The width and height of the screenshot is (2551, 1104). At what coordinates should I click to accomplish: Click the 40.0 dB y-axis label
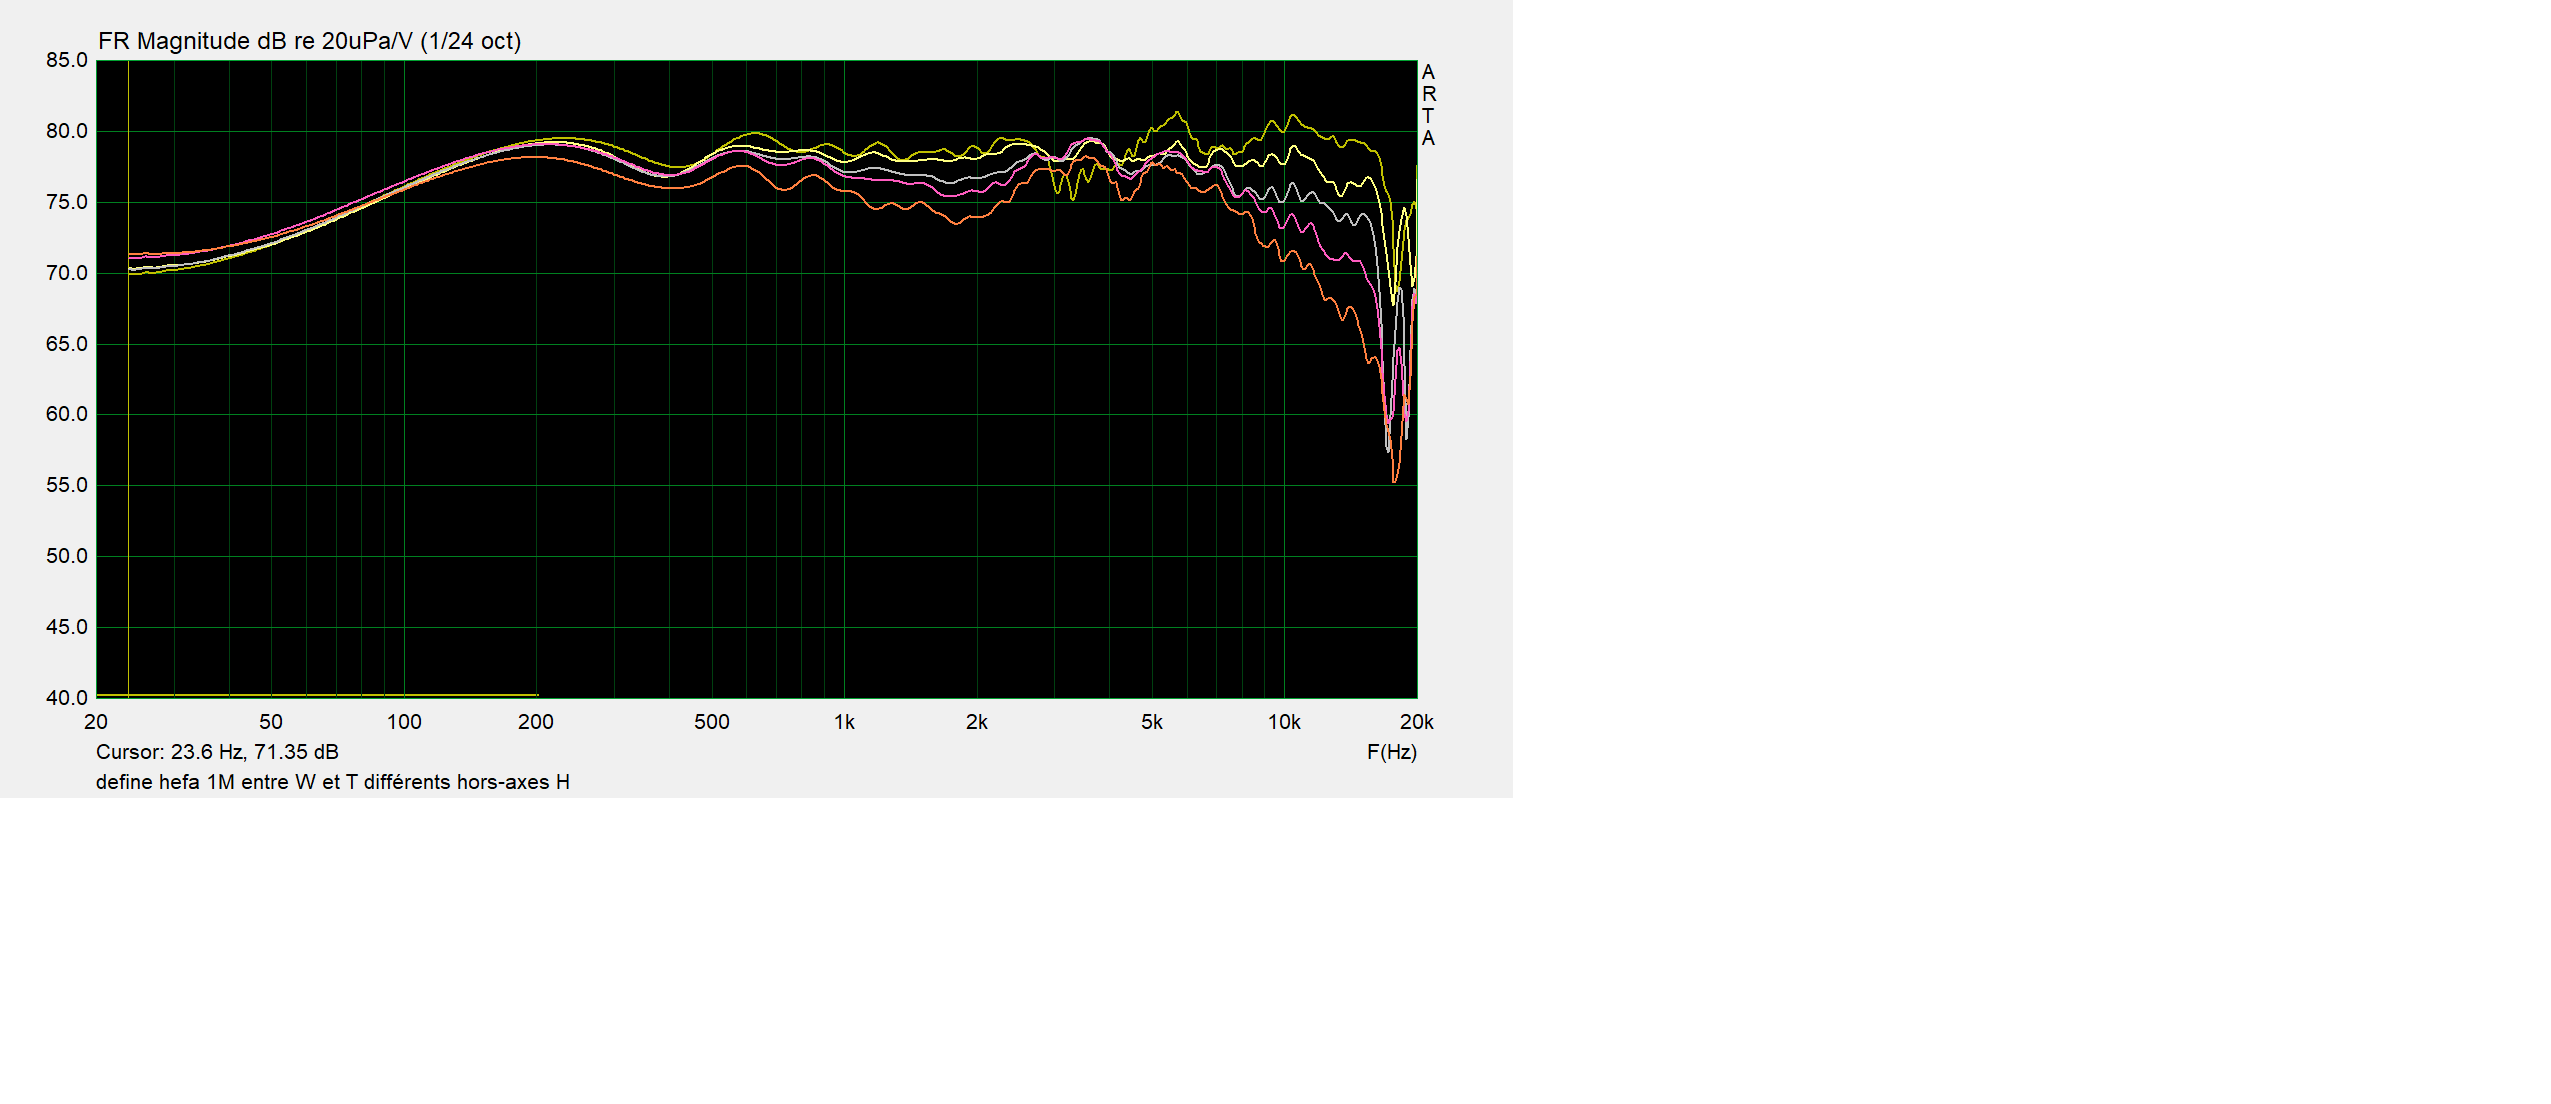pyautogui.click(x=67, y=698)
